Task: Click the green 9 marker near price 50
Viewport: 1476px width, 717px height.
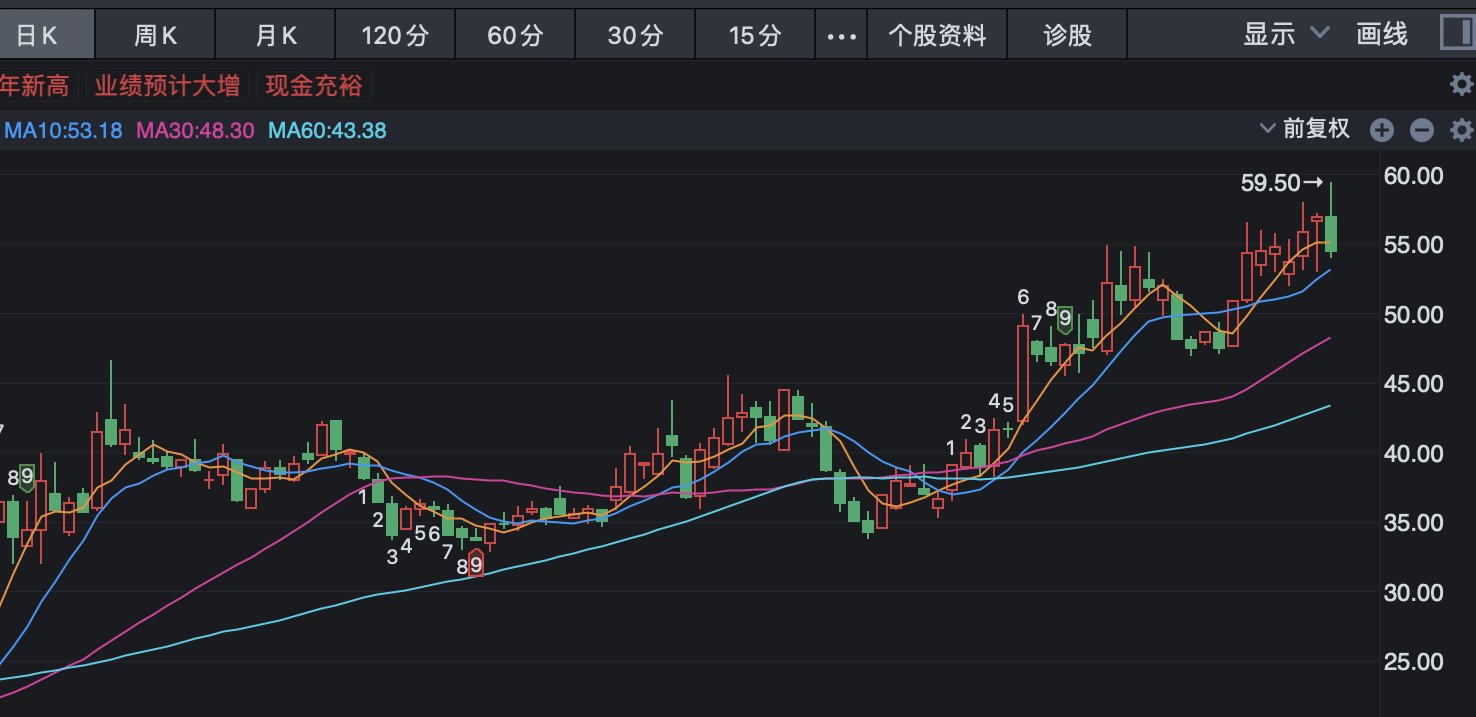Action: click(1065, 319)
